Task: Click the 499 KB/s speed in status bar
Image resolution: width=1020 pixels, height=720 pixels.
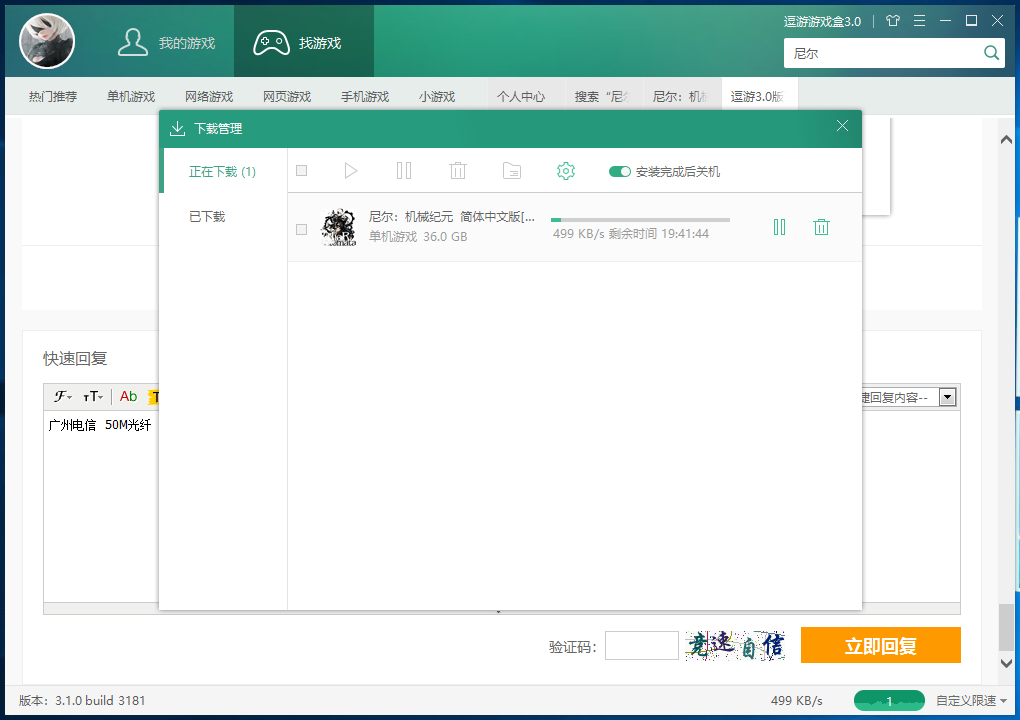Action: pos(796,700)
